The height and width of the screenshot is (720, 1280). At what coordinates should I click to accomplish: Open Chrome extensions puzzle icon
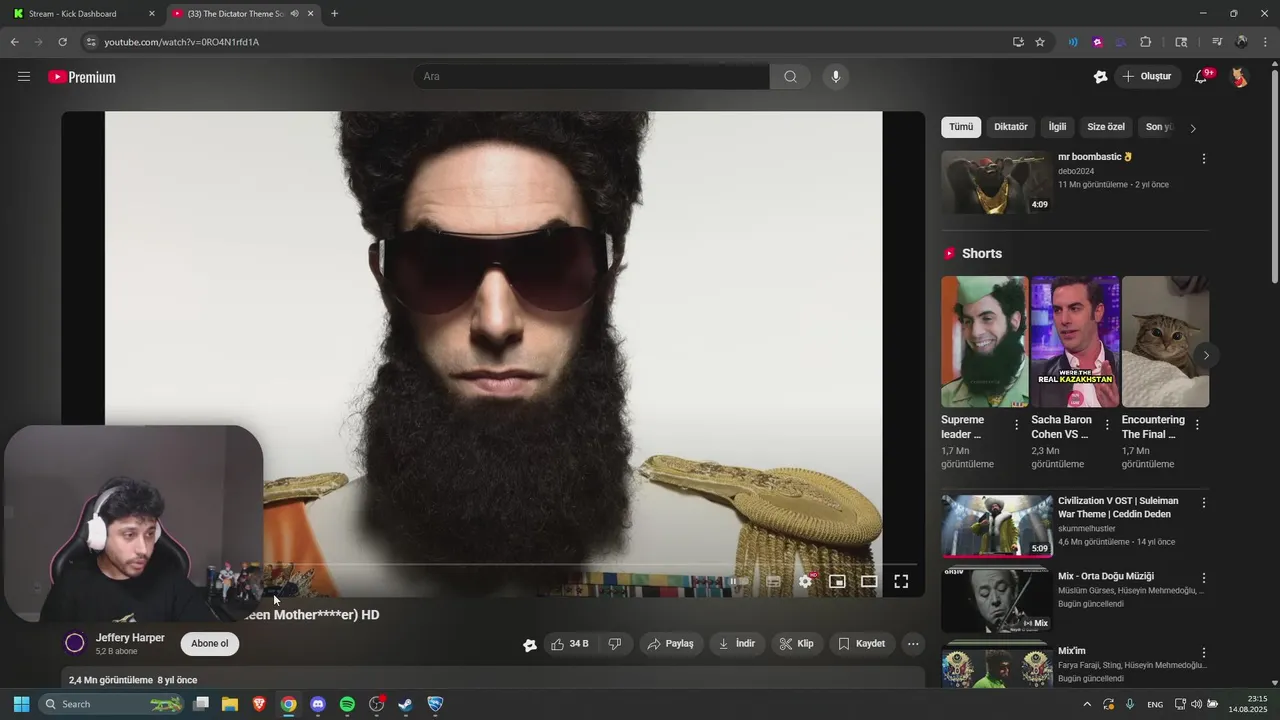1146,42
